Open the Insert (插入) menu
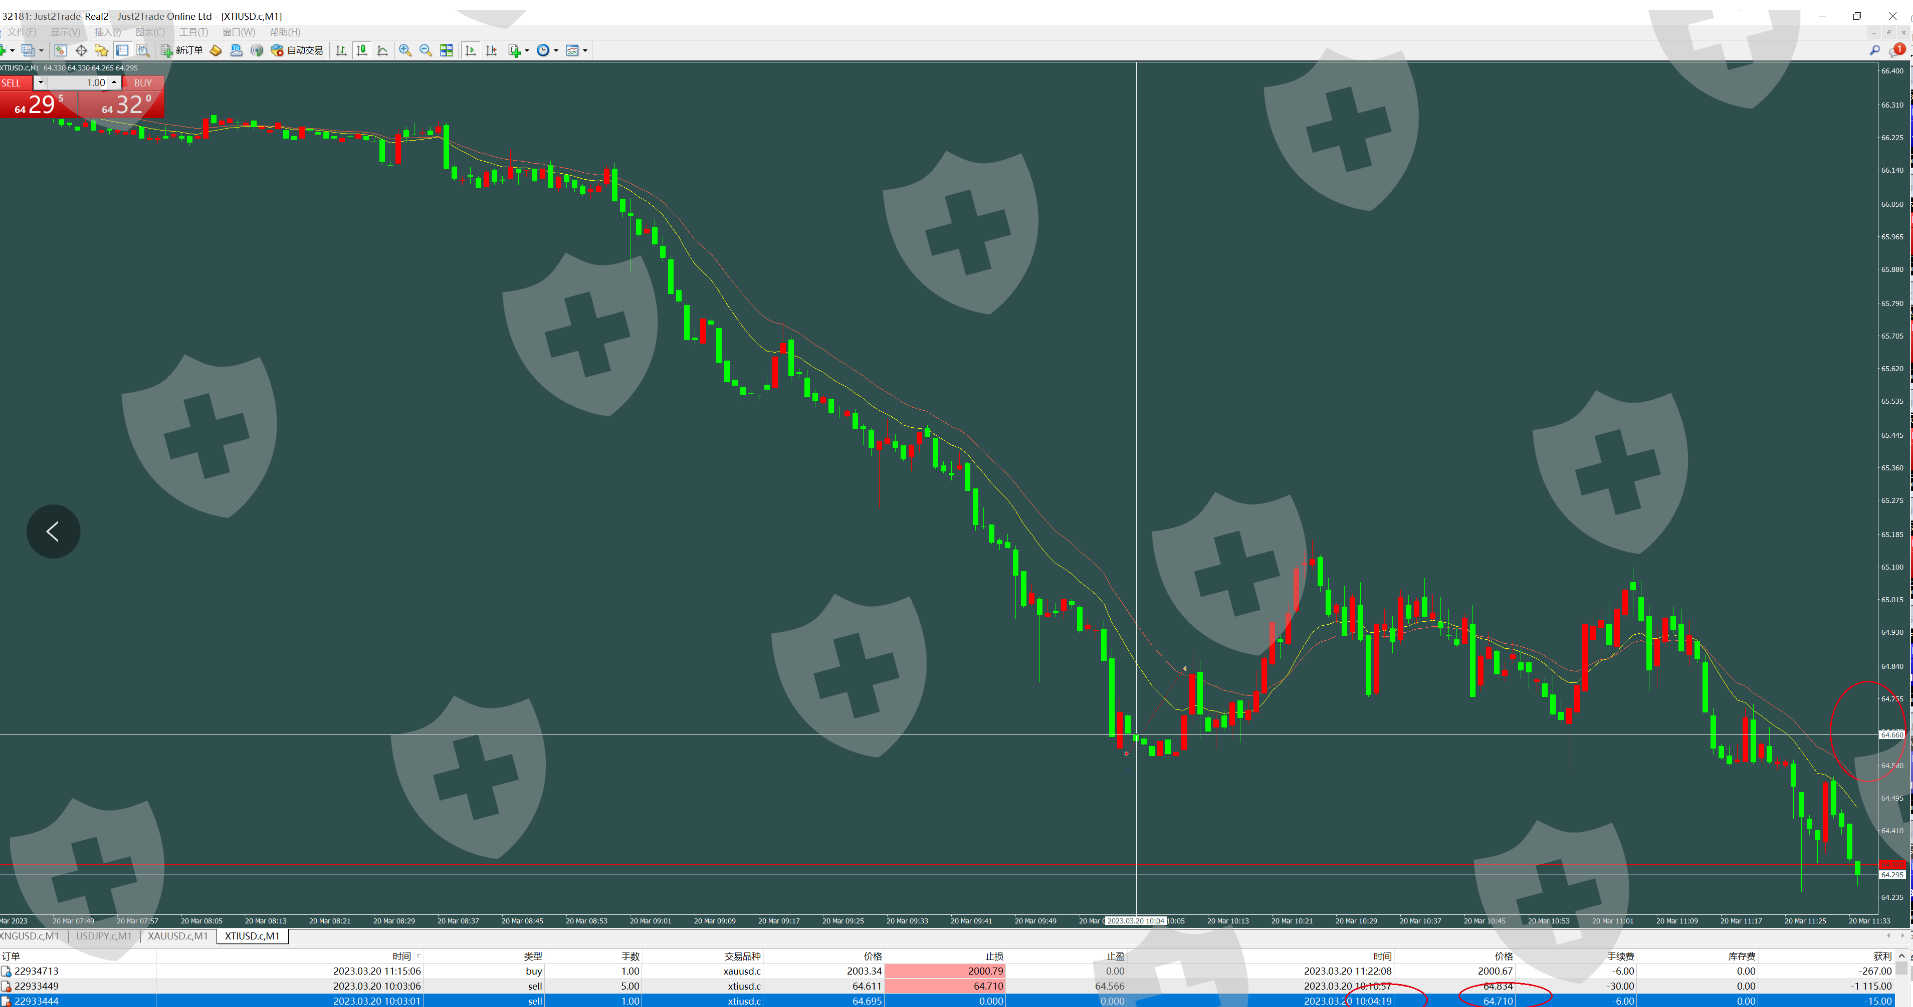The width and height of the screenshot is (1913, 1007). tap(108, 32)
